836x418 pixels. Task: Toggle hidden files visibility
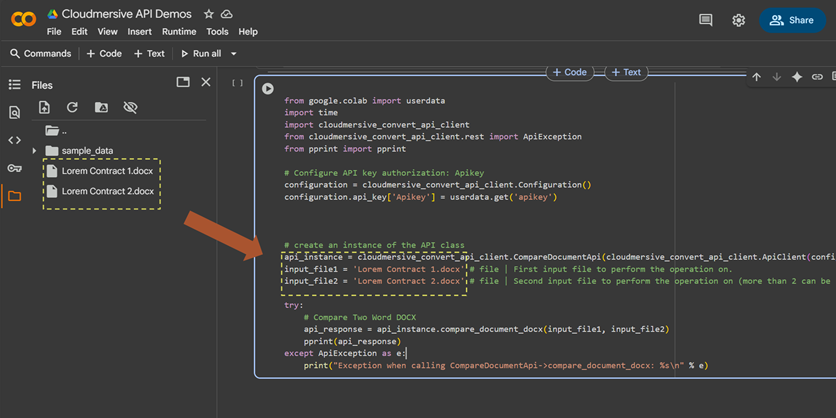point(130,108)
